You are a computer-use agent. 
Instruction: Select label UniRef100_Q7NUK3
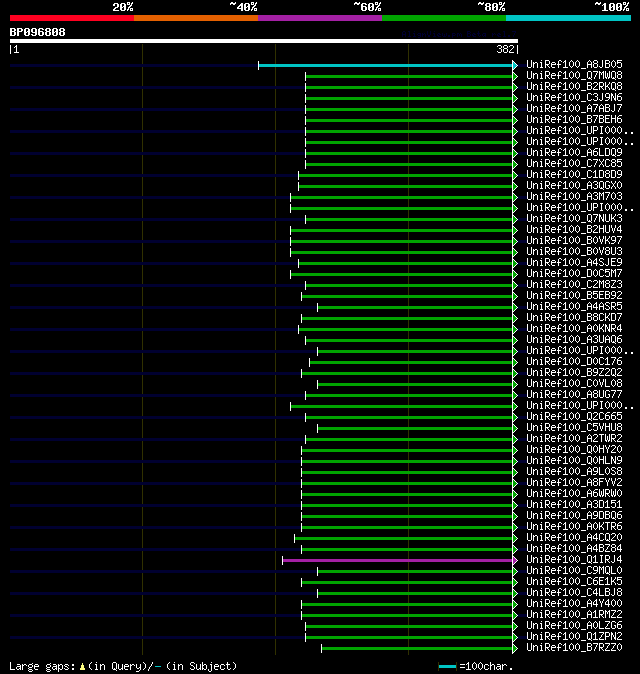point(574,218)
